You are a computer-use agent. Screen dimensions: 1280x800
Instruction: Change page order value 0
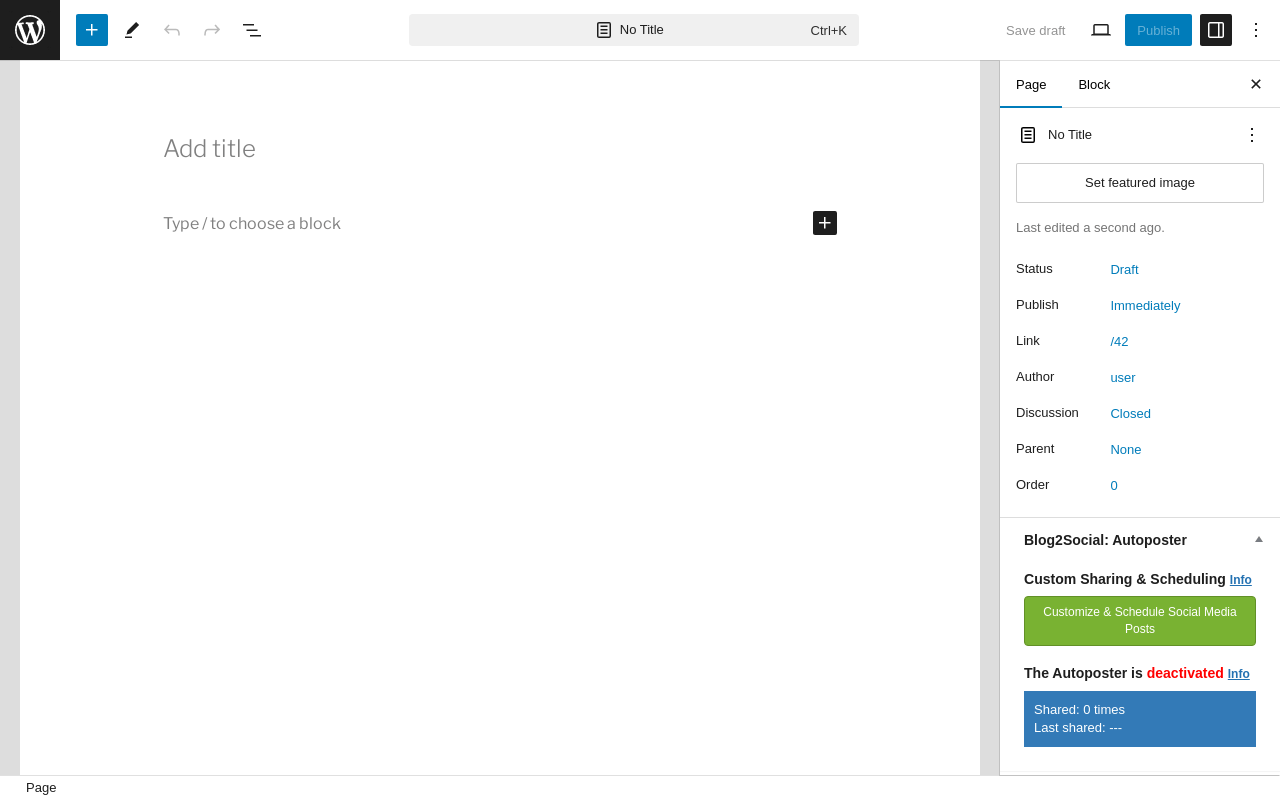1114,486
